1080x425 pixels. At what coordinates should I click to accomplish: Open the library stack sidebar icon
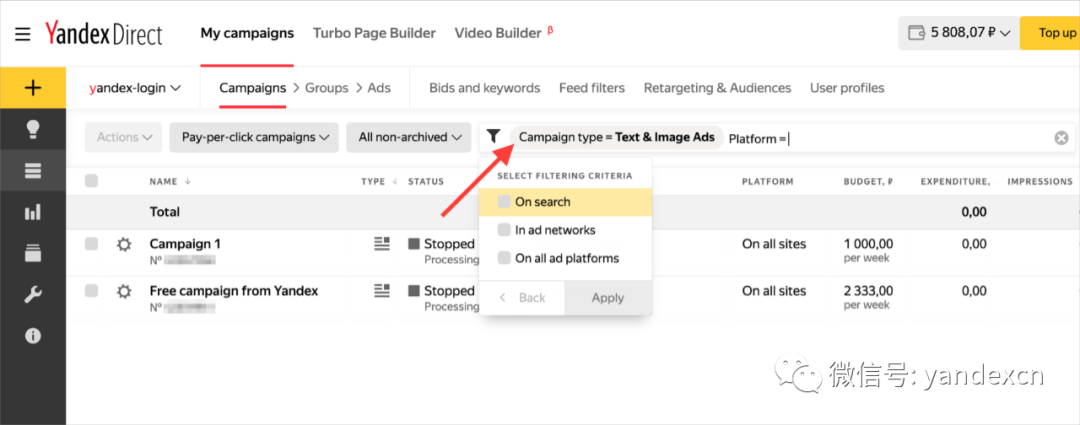coord(33,253)
